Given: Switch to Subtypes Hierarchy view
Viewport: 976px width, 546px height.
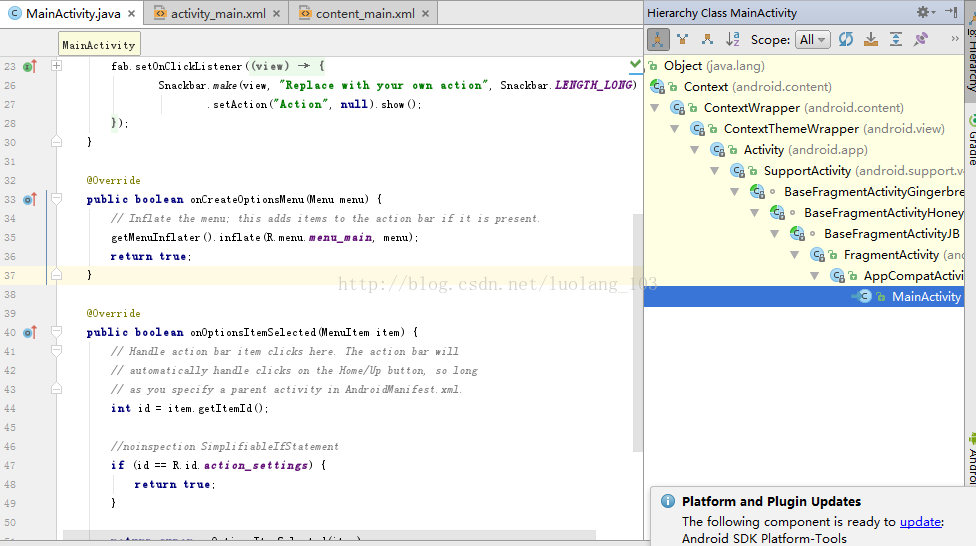Looking at the screenshot, I should 708,39.
